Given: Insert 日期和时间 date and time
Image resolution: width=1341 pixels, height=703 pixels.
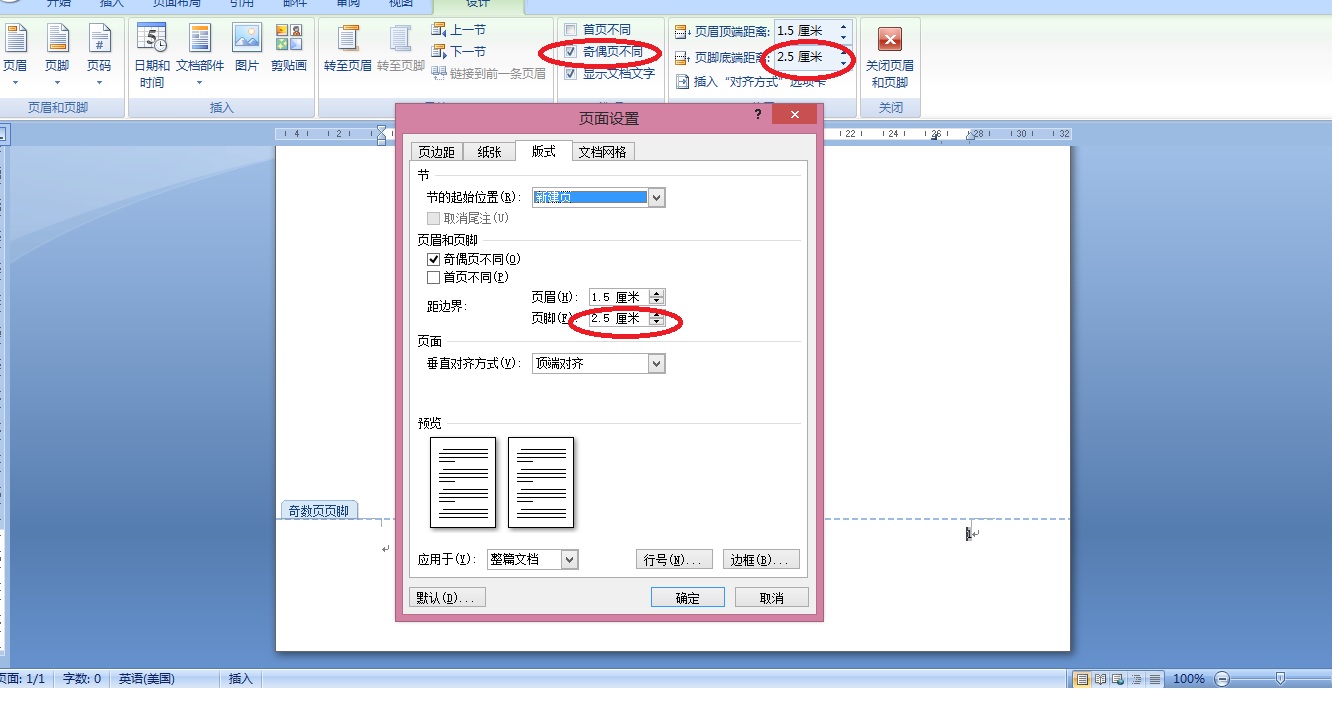Looking at the screenshot, I should pos(152,54).
